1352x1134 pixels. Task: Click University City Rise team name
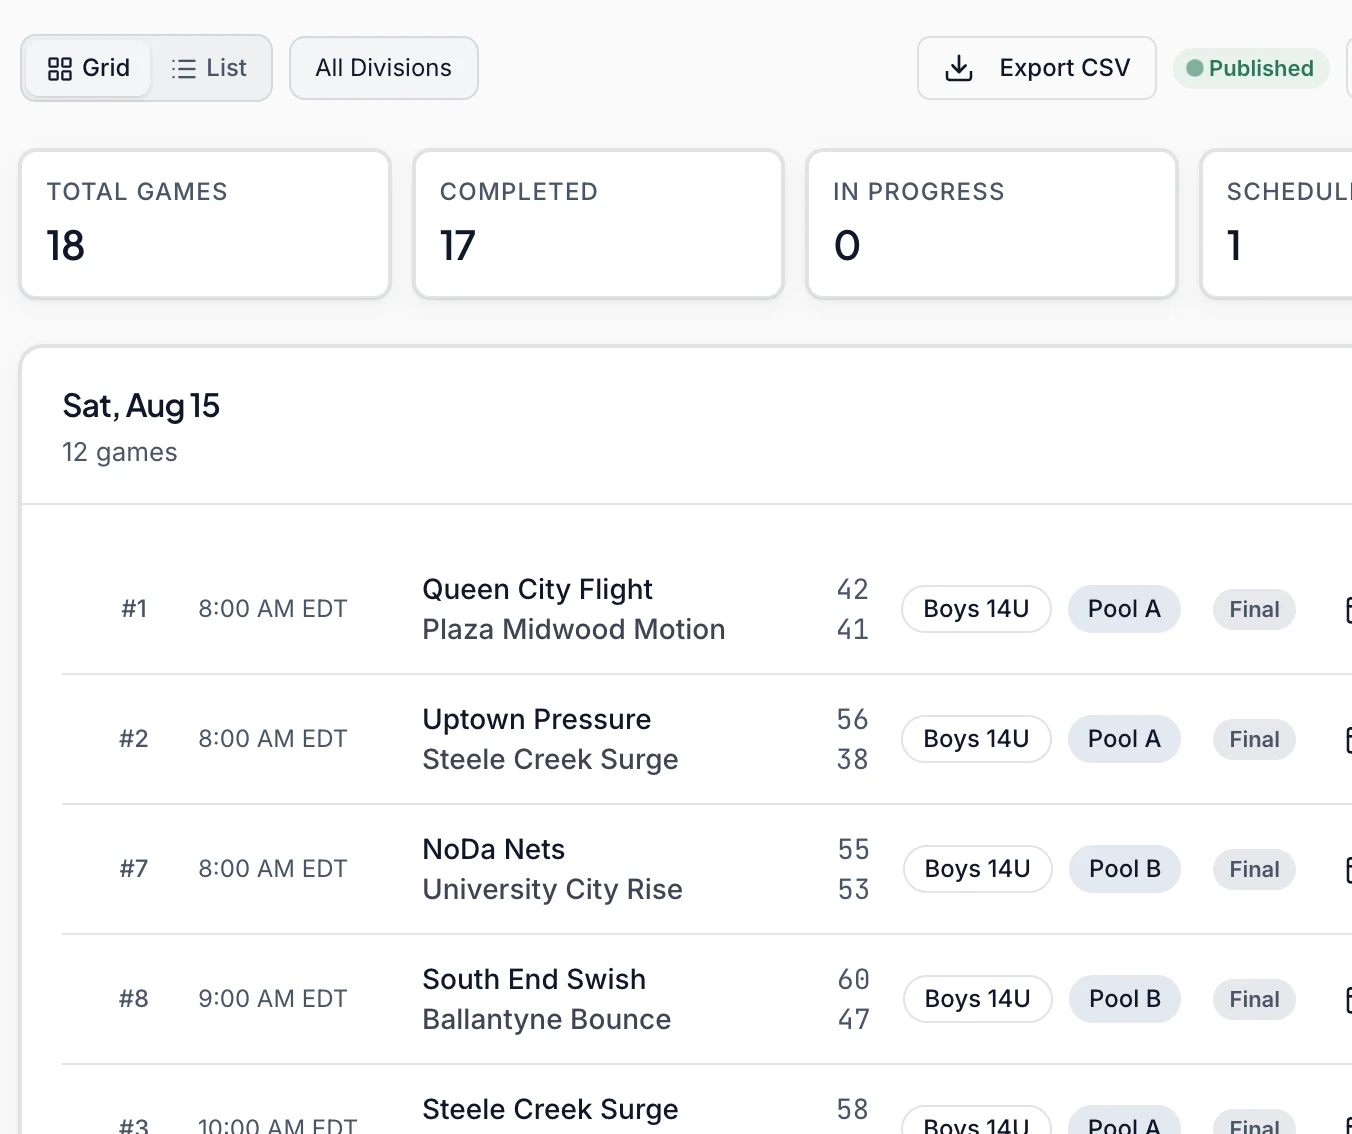(x=552, y=889)
